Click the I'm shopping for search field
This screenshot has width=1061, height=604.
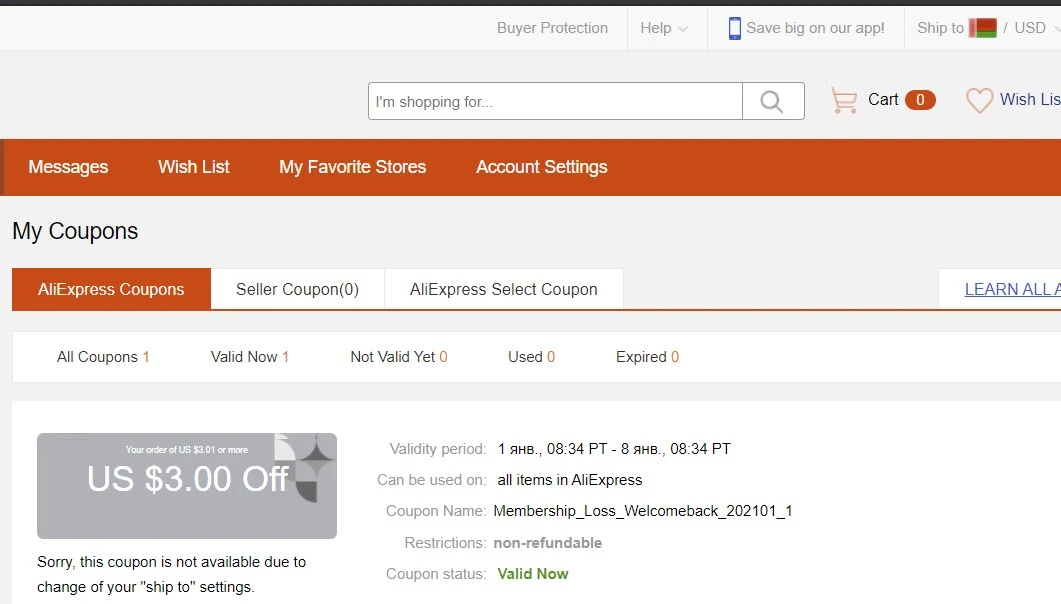pos(555,101)
